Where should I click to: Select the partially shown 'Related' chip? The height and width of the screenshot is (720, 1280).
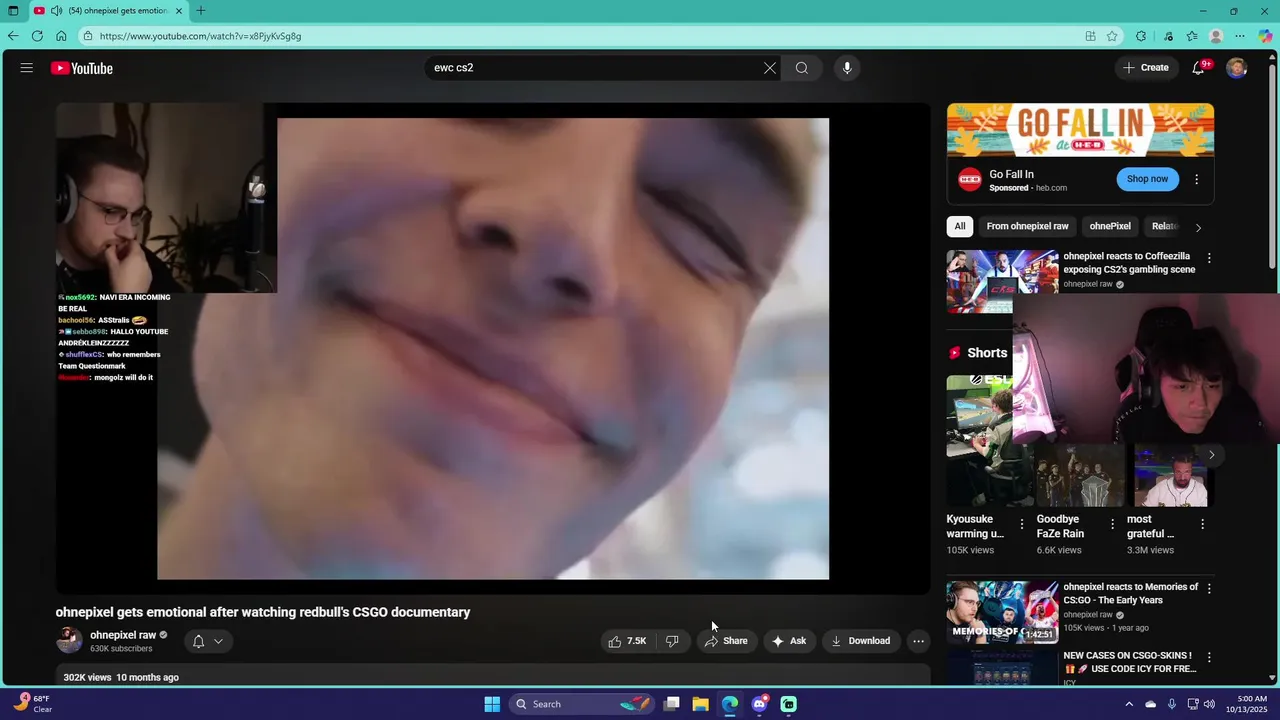1165,226
